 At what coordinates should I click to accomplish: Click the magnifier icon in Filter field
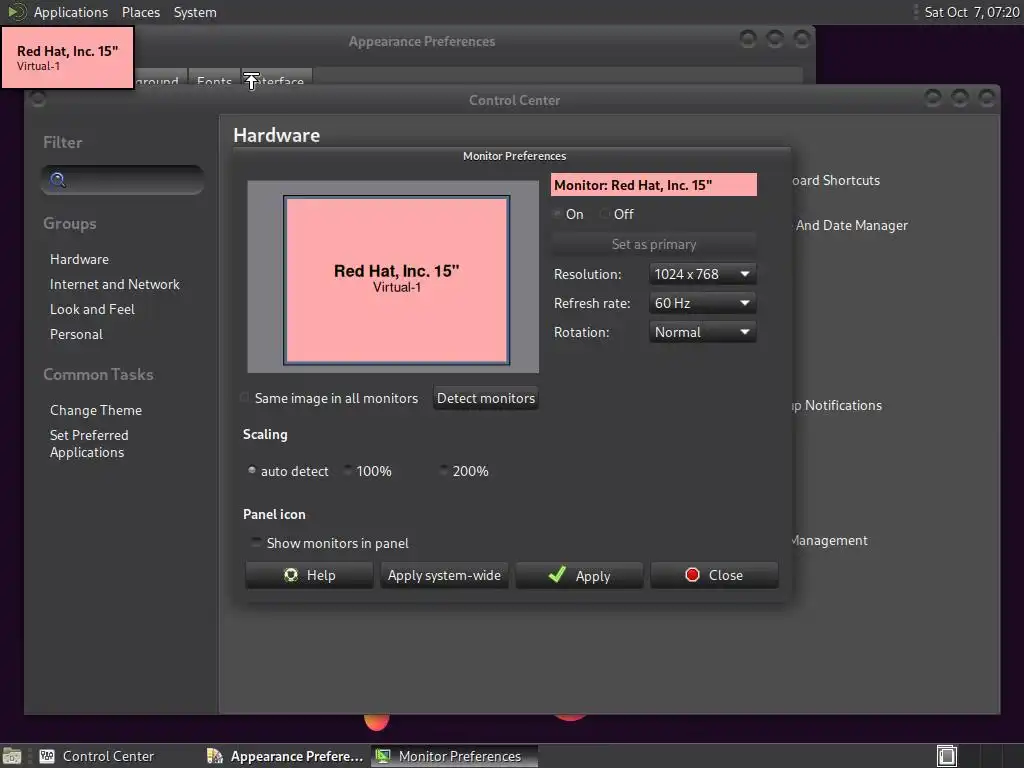(57, 180)
